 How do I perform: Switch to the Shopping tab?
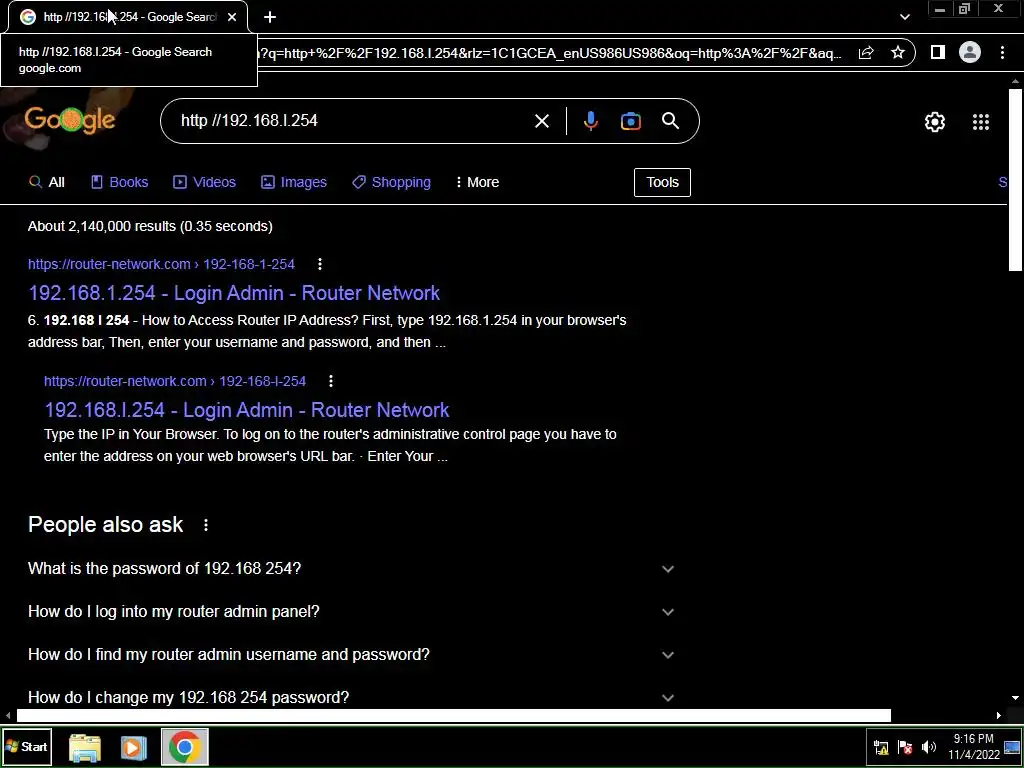[391, 182]
